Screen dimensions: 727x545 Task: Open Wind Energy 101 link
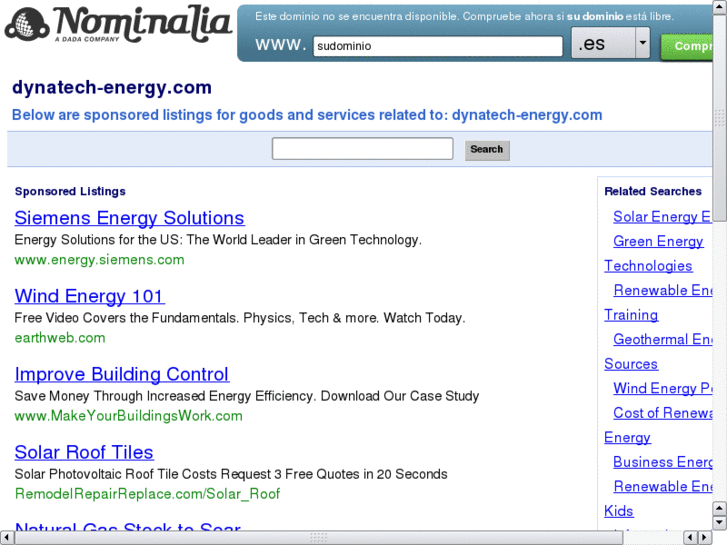tap(89, 296)
